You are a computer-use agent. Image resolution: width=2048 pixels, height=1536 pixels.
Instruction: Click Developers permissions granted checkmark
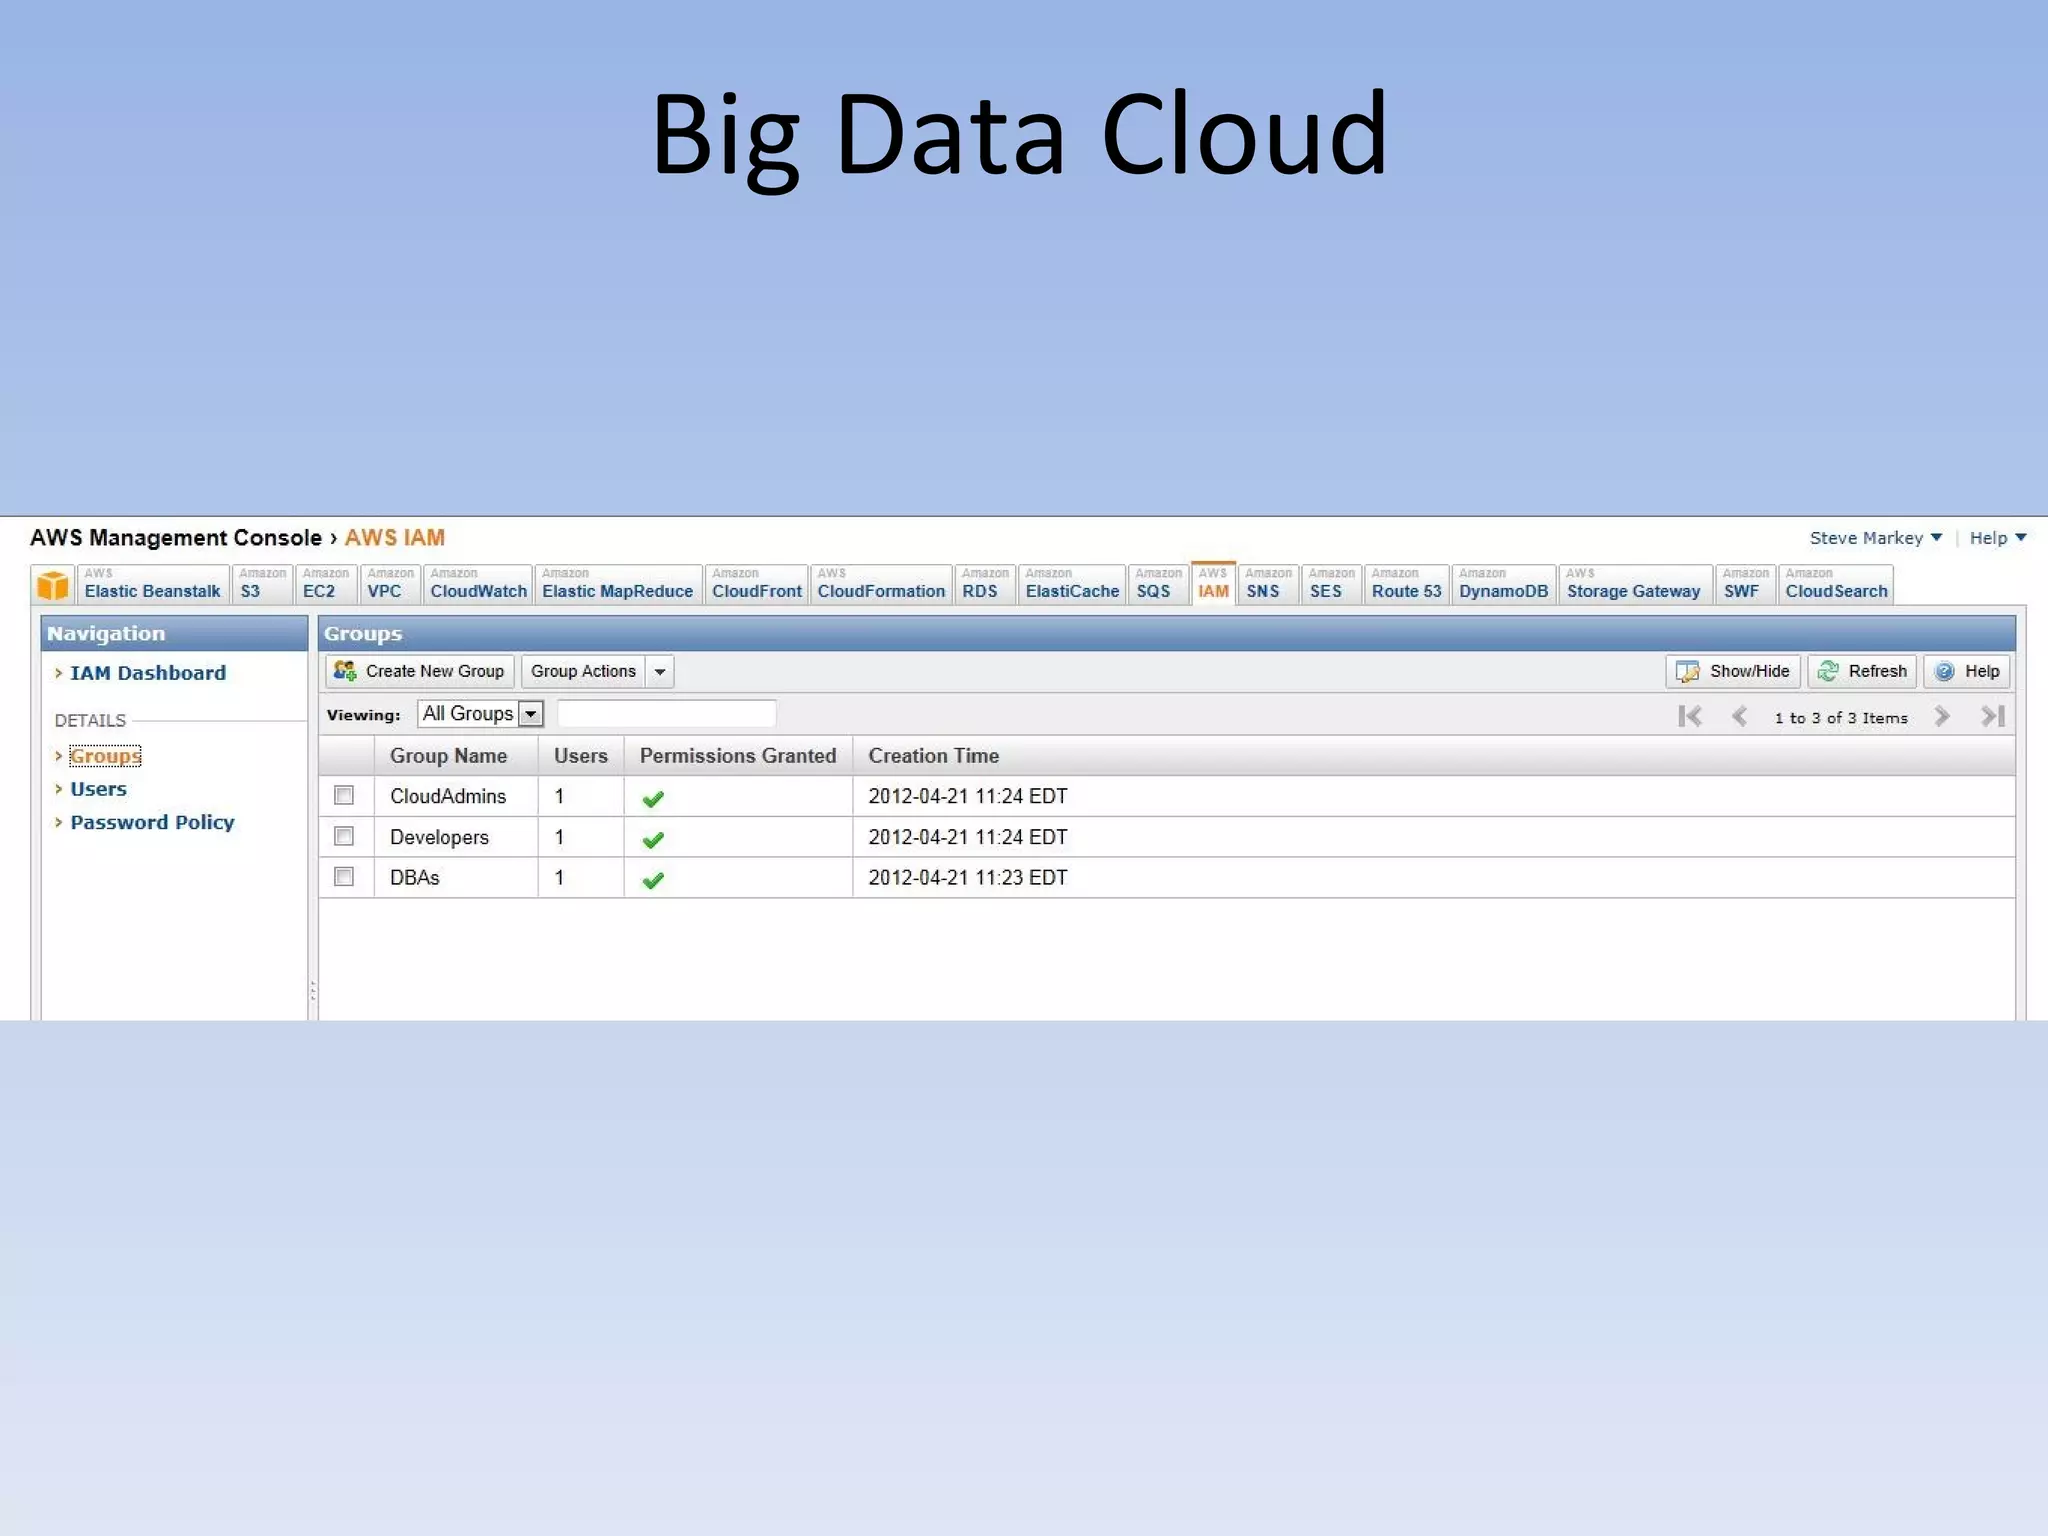(x=653, y=839)
